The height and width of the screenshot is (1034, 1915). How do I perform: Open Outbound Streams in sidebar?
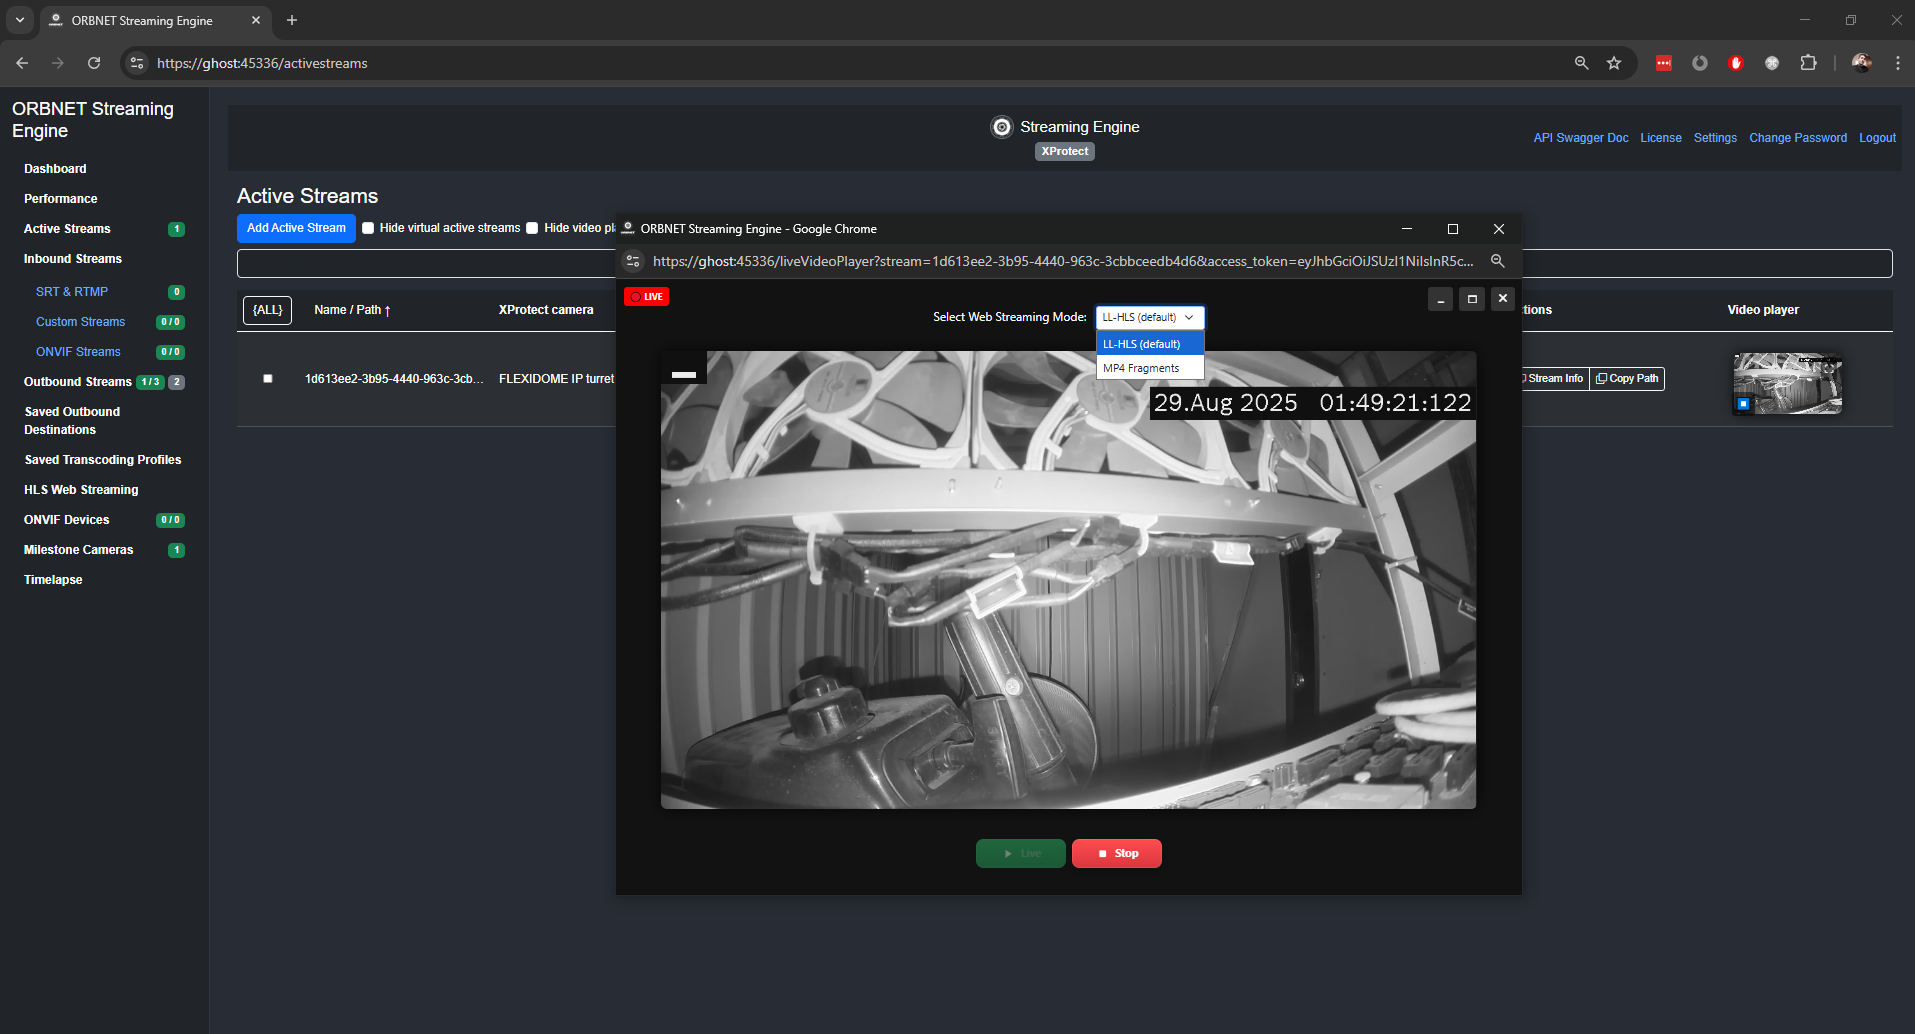click(77, 382)
